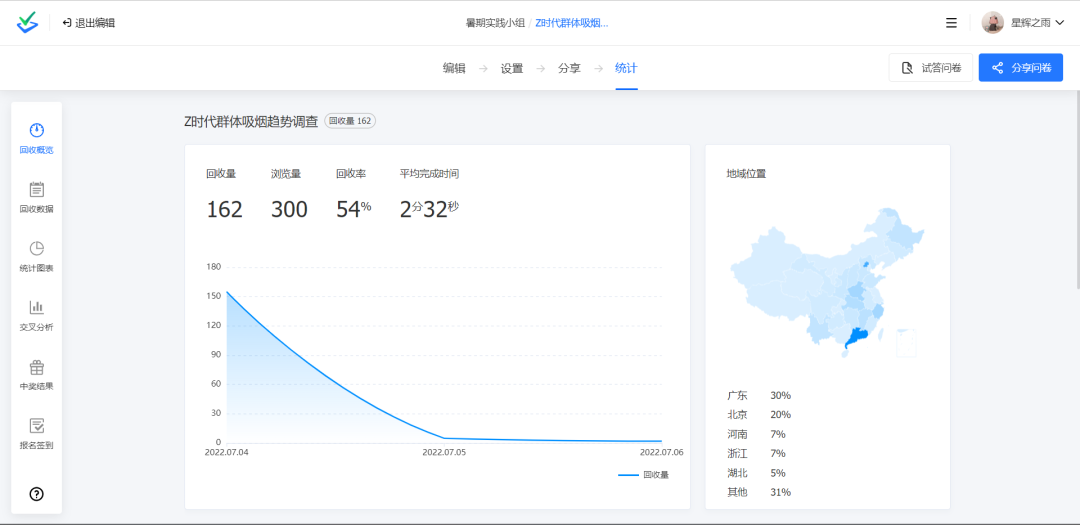Open the 回收数据 sidebar icon
The height and width of the screenshot is (525, 1080).
coord(36,190)
